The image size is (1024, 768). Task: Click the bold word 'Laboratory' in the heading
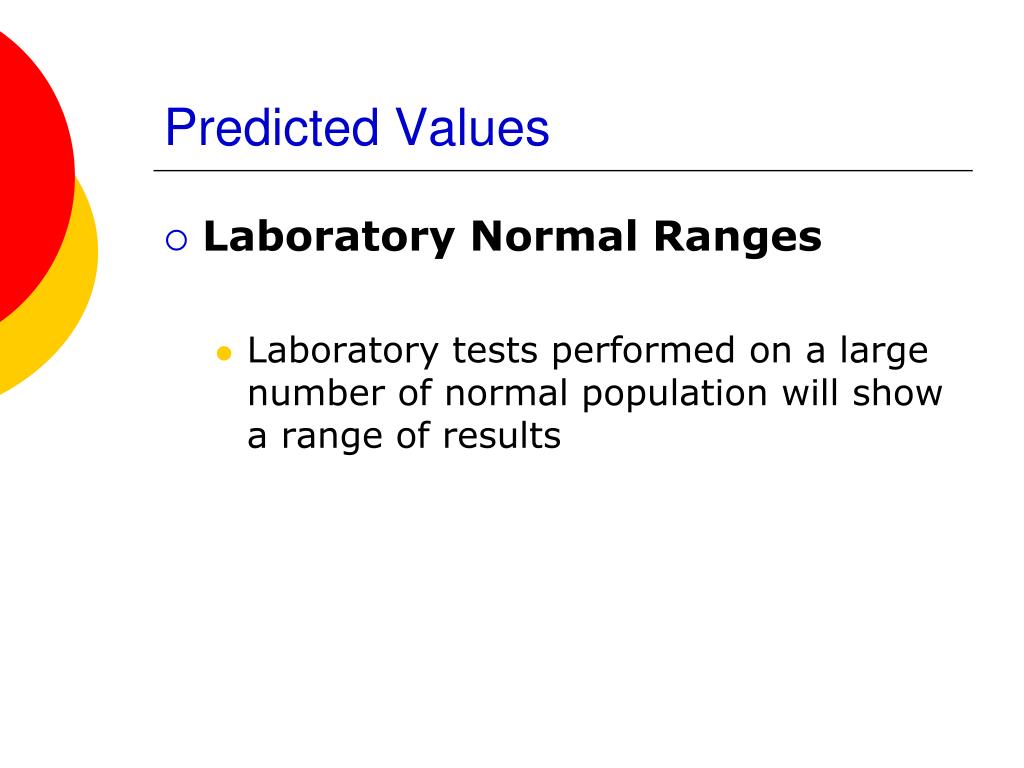pos(329,238)
